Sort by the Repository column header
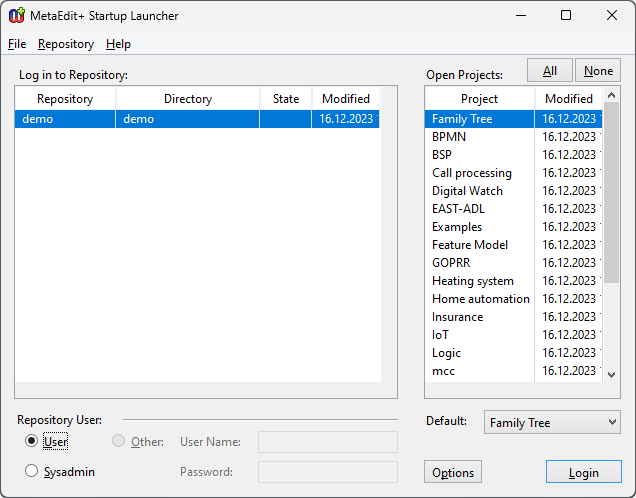 click(x=65, y=99)
